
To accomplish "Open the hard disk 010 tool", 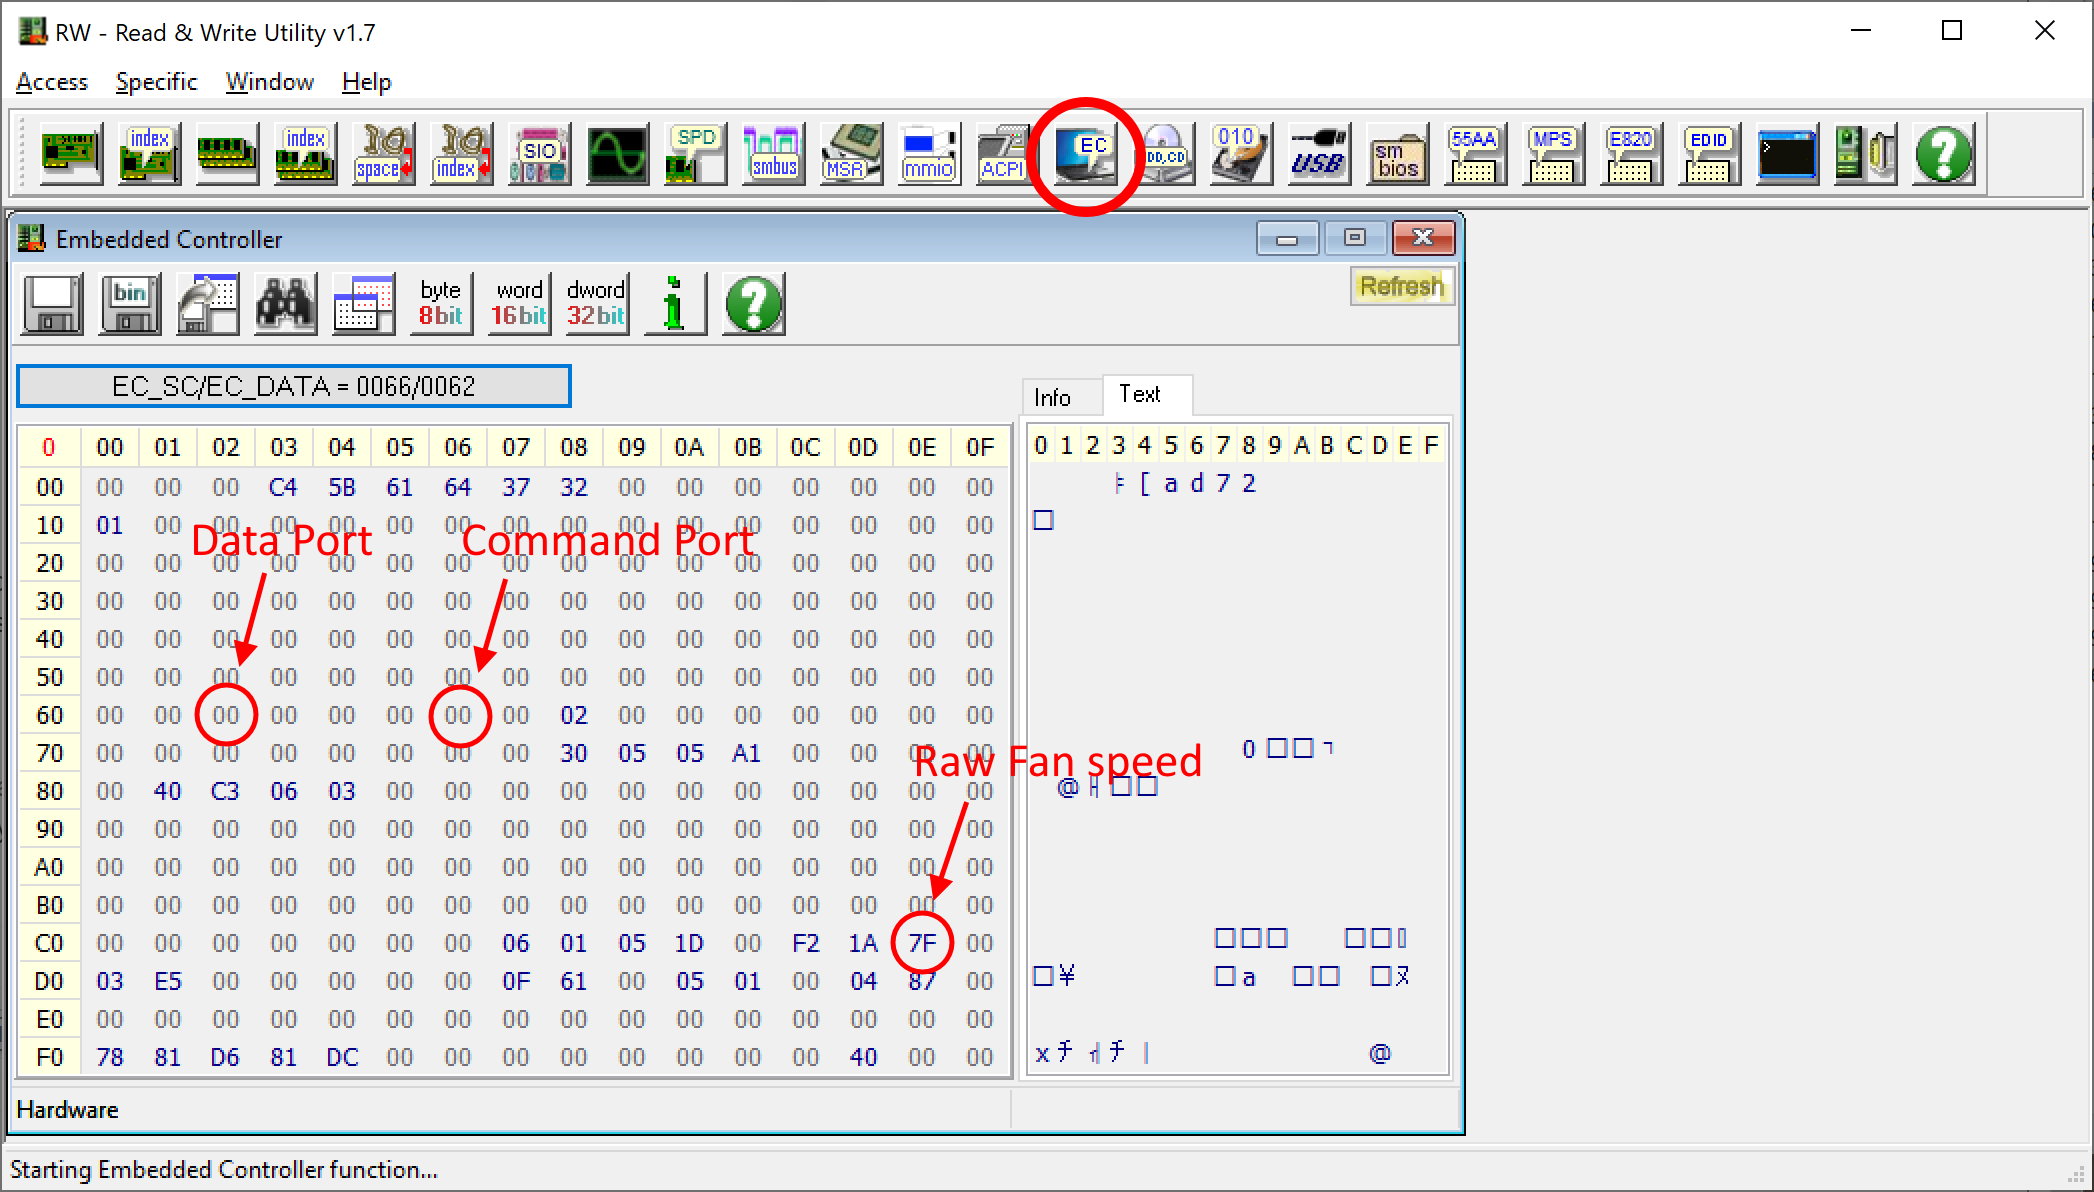I will coord(1241,154).
